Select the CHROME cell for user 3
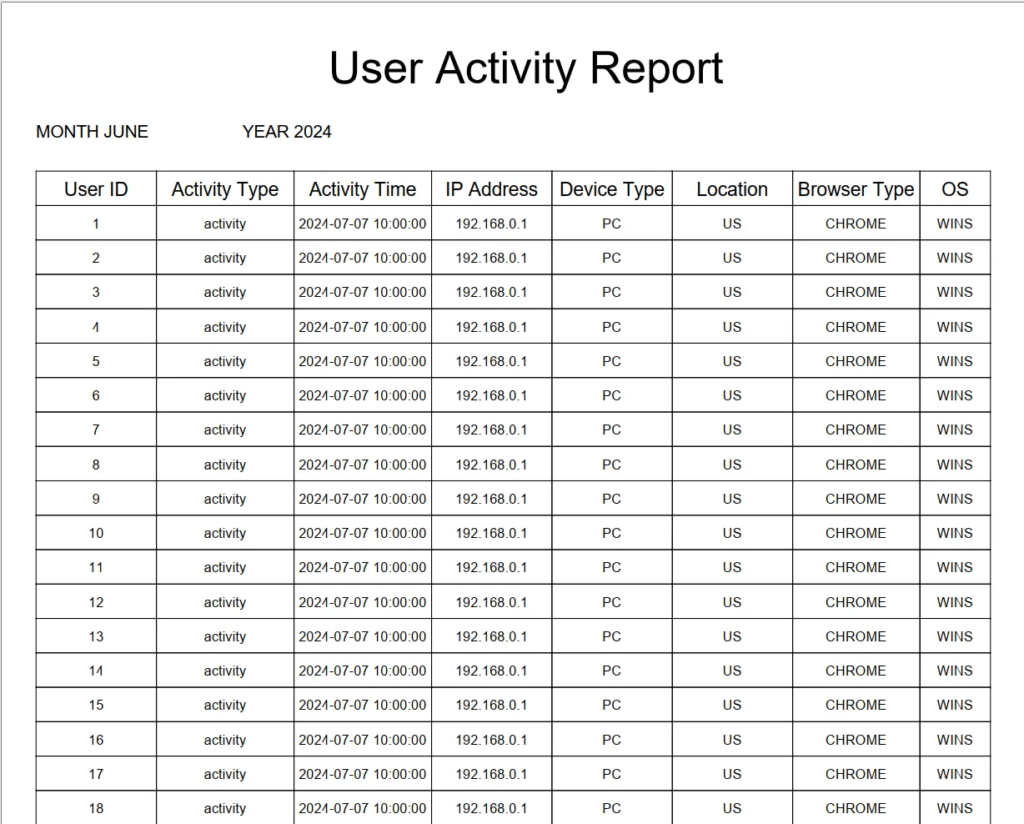 pyautogui.click(x=855, y=293)
